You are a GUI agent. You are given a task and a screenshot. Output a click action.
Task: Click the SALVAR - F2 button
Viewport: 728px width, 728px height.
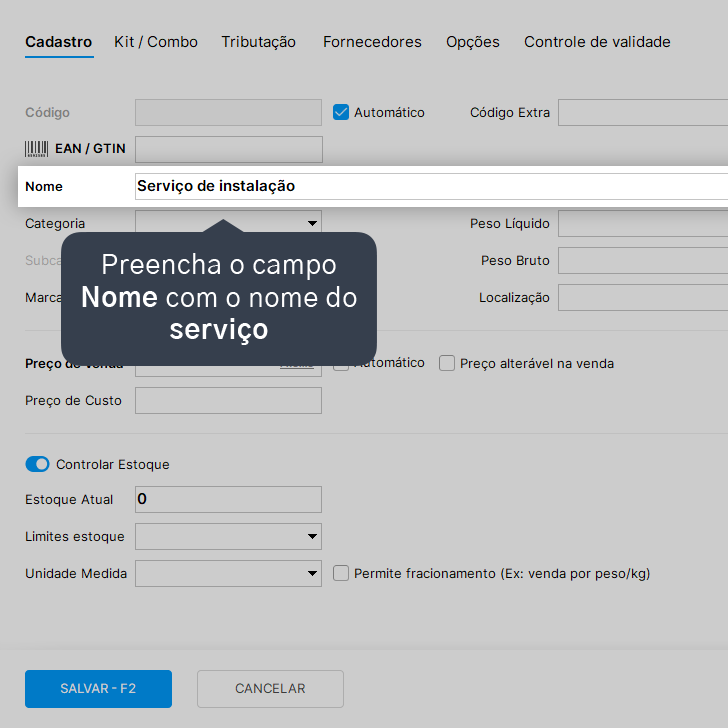[98, 689]
